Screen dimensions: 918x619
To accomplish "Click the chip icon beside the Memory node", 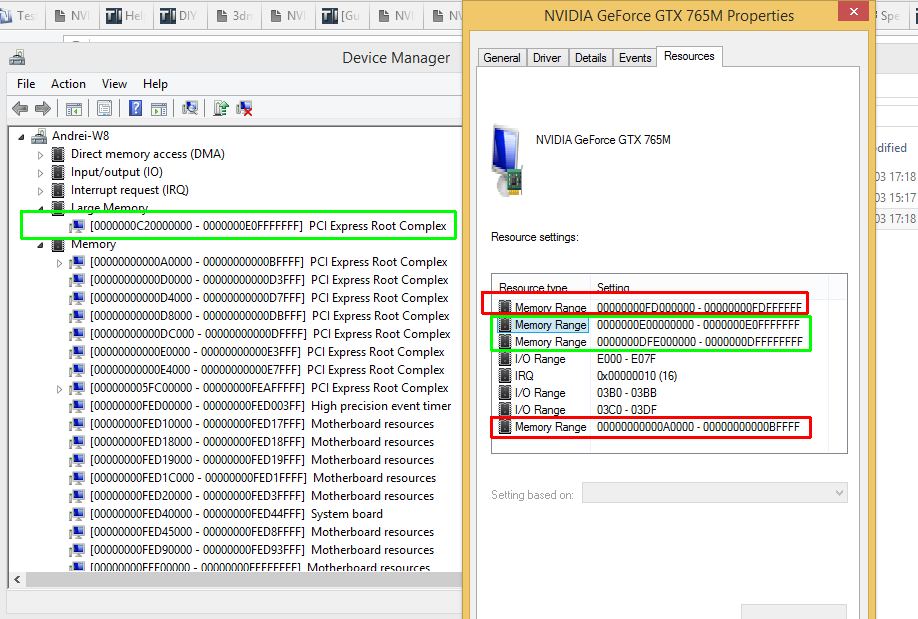I will click(x=58, y=244).
